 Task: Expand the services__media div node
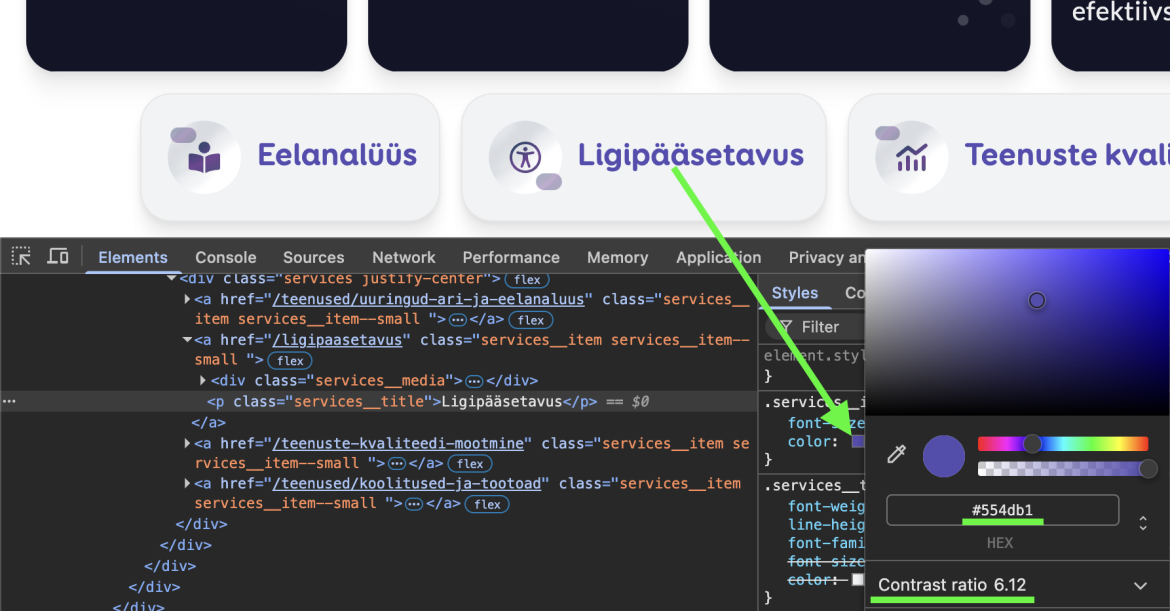click(x=202, y=380)
